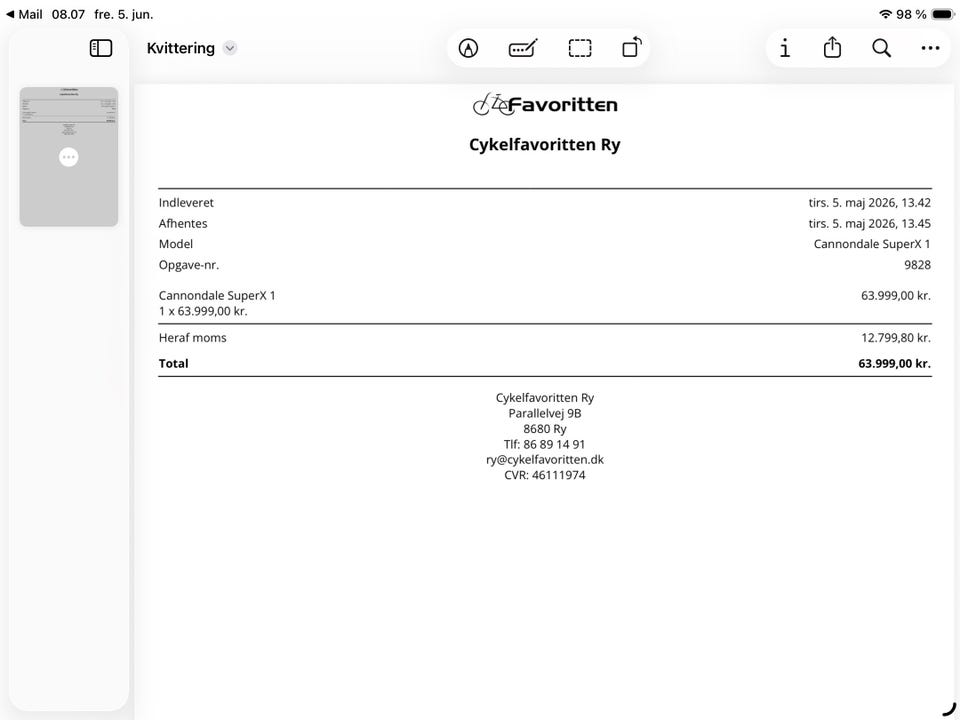Select the line item price 63.999,00 kr.

pos(896,296)
